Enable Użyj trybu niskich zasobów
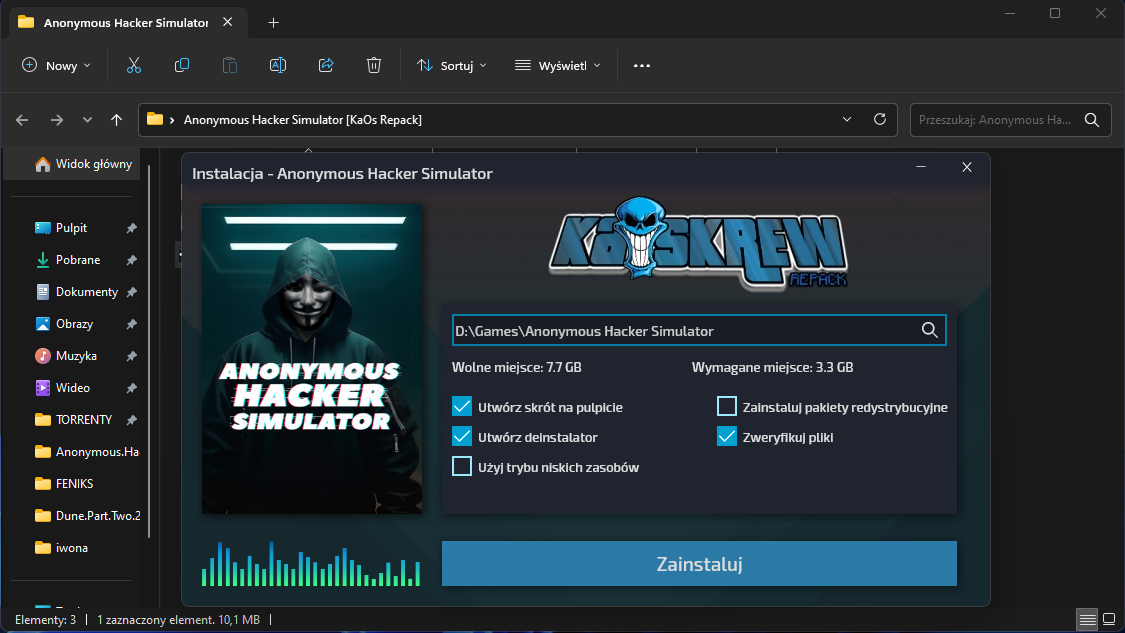Viewport: 1125px width, 633px height. [462, 466]
